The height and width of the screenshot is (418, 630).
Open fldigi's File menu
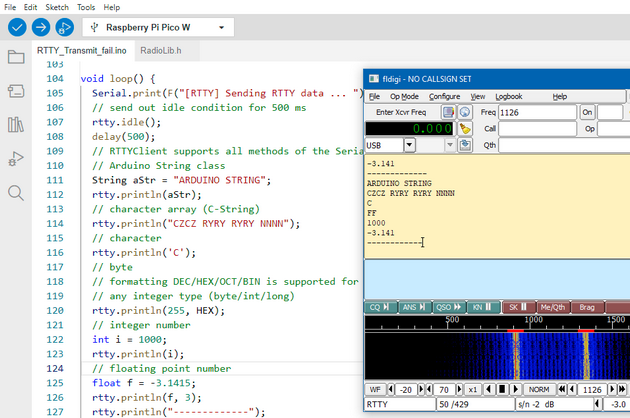pyautogui.click(x=374, y=96)
